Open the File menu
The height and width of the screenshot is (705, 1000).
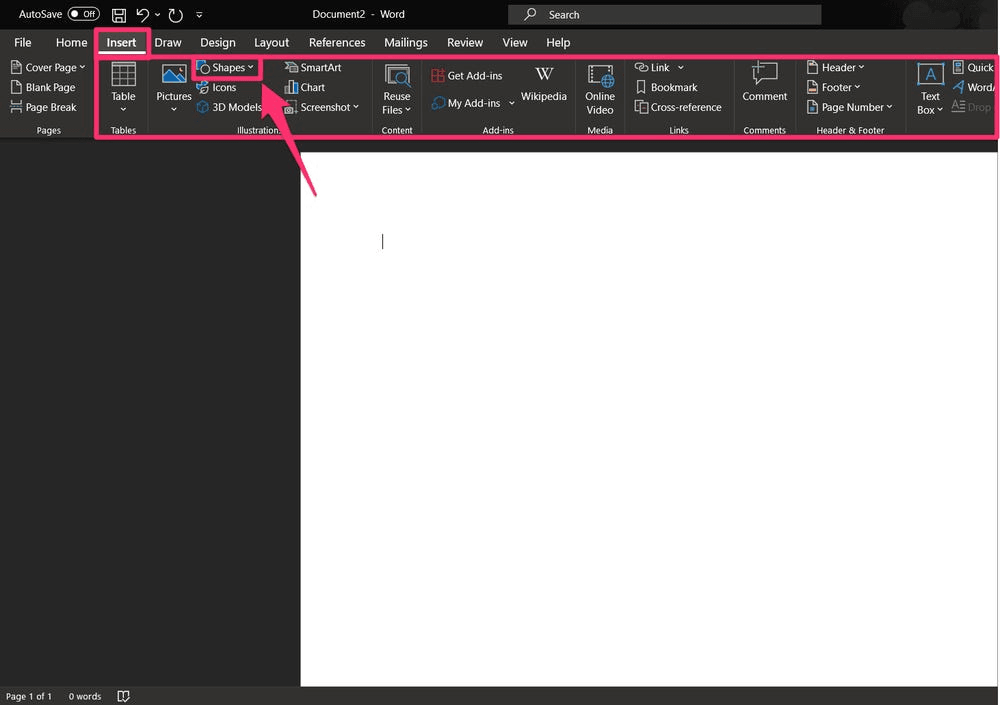[x=22, y=42]
